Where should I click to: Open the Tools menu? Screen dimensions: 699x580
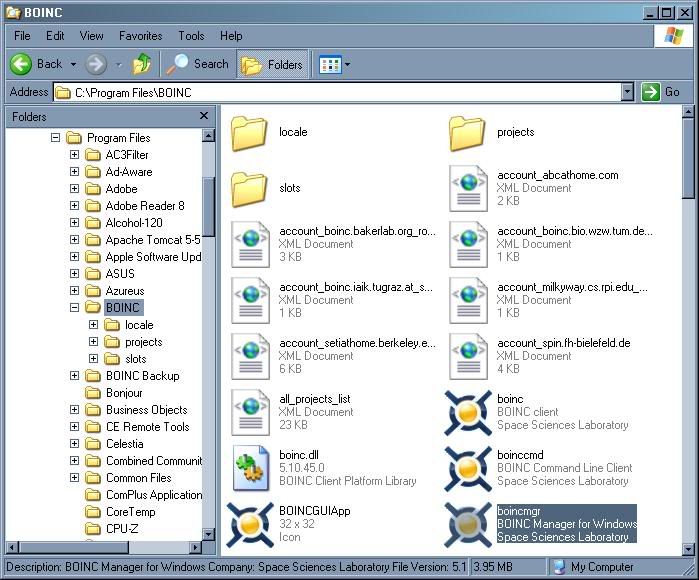click(191, 36)
